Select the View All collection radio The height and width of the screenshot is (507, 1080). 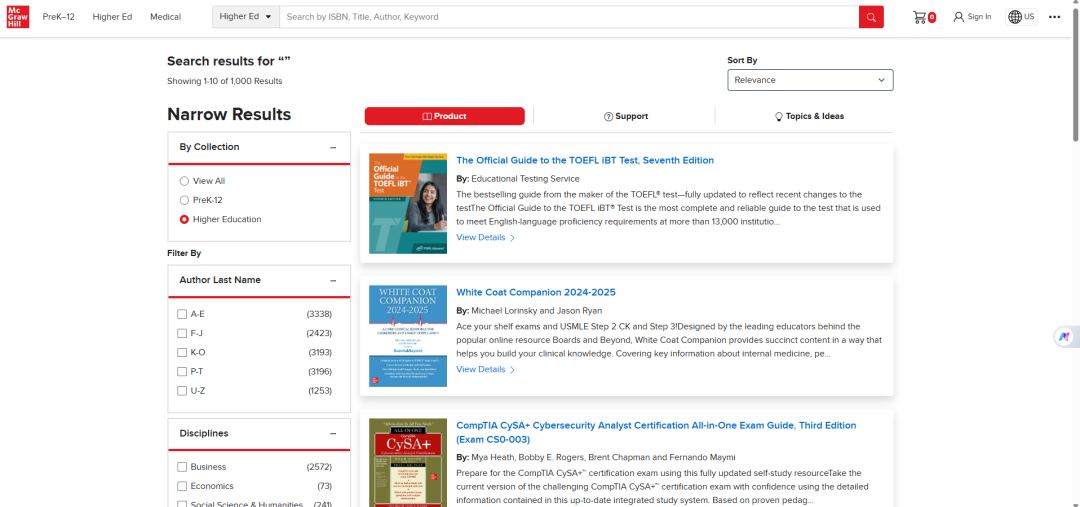click(x=184, y=181)
